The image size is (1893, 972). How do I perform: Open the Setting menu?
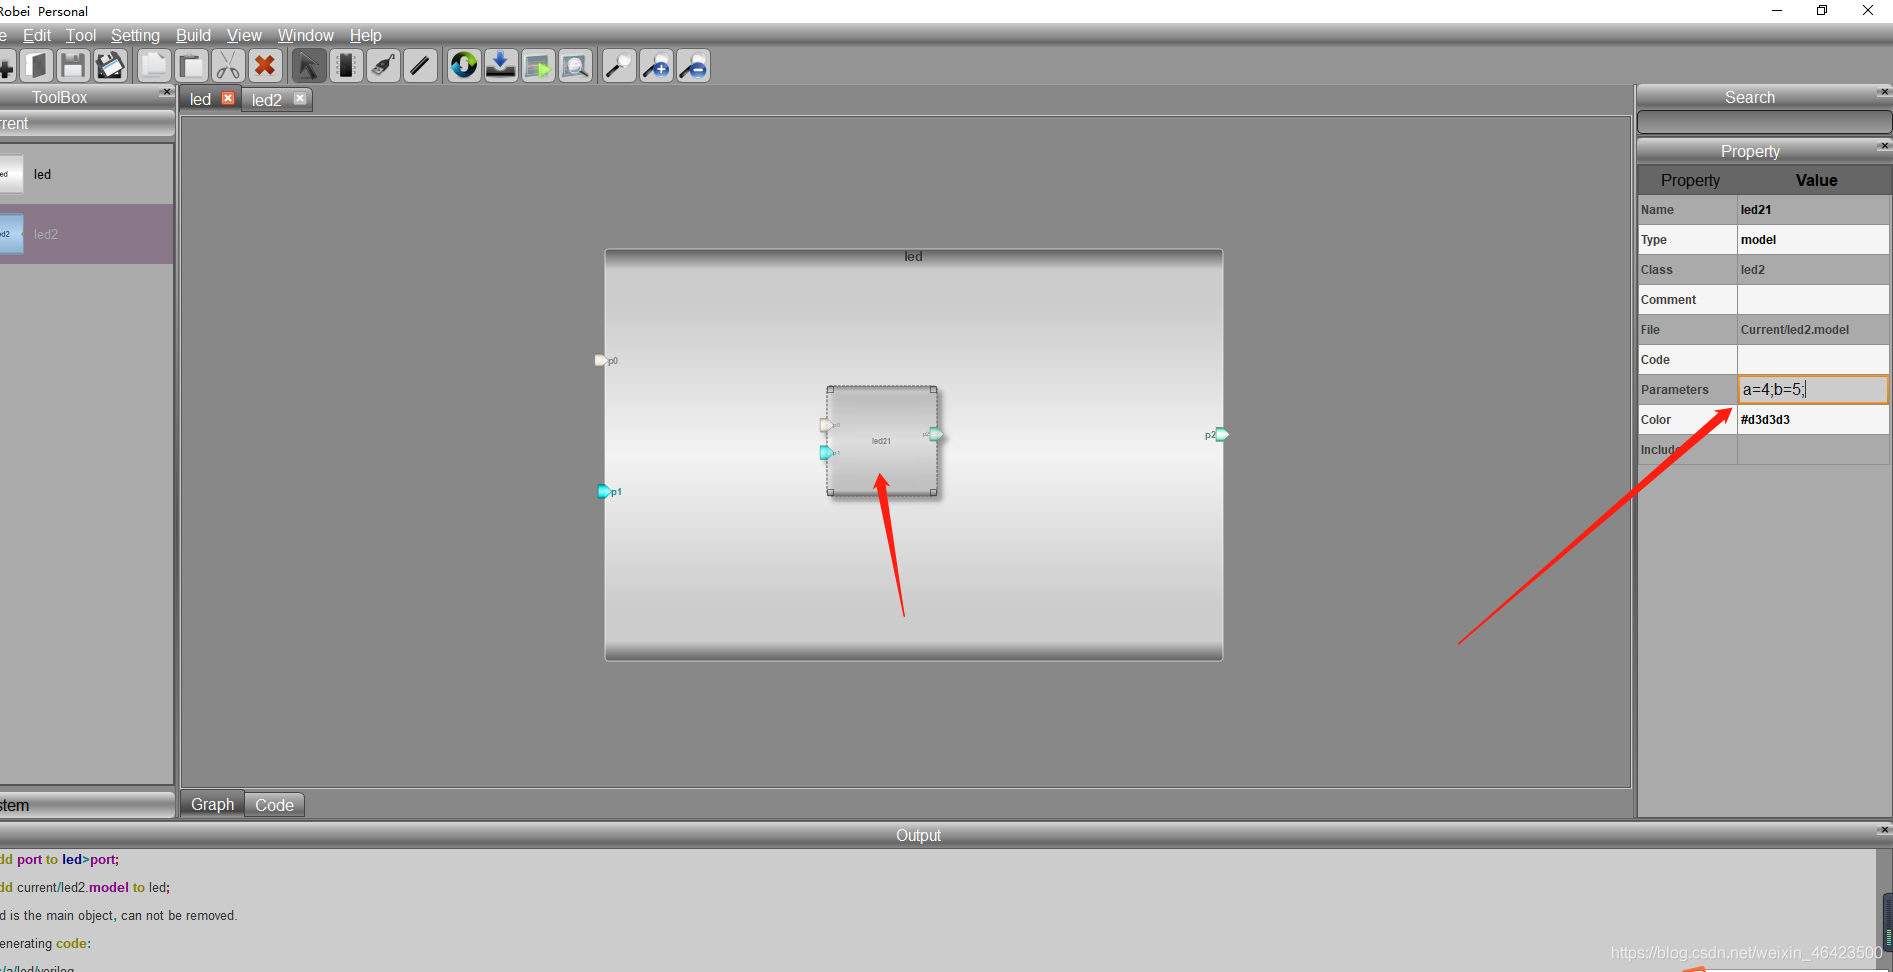[x=135, y=35]
